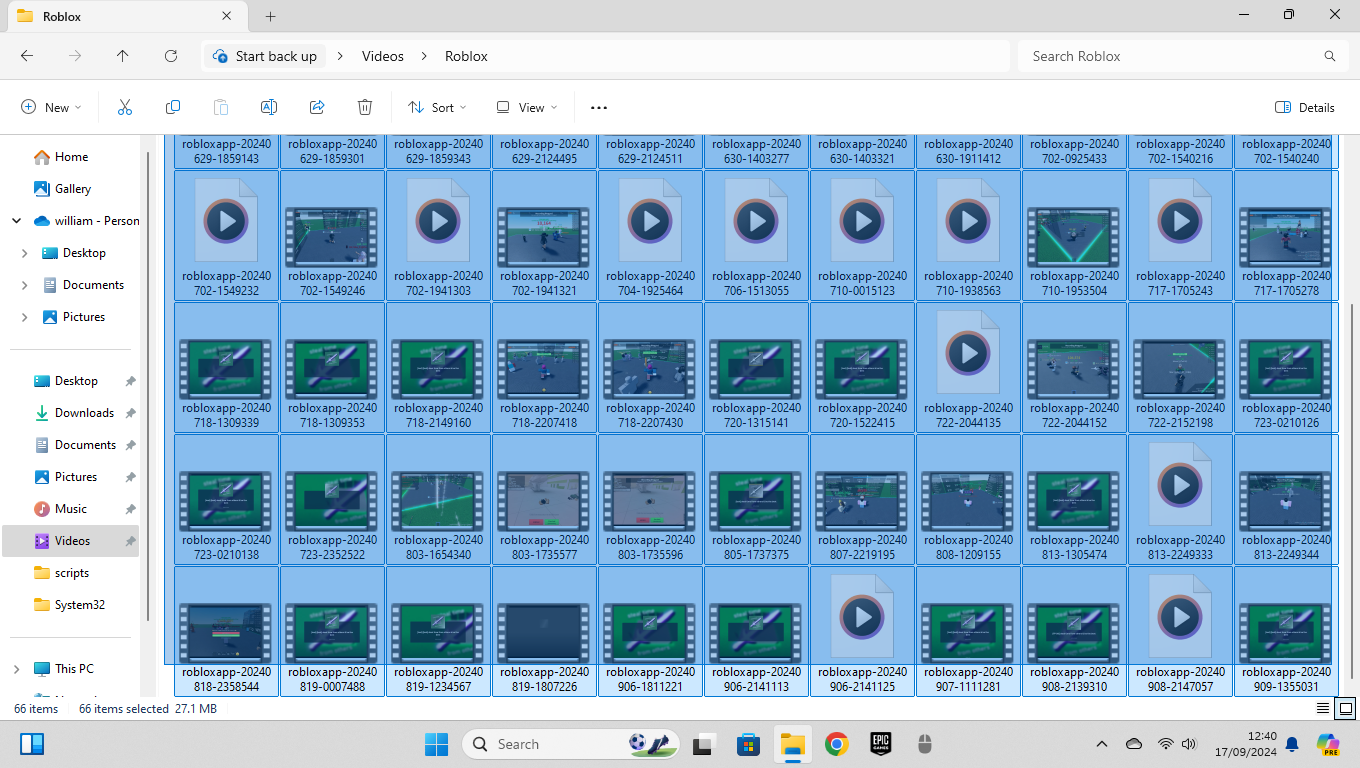
Task: Open Chrome from the taskbar
Action: pyautogui.click(x=837, y=744)
